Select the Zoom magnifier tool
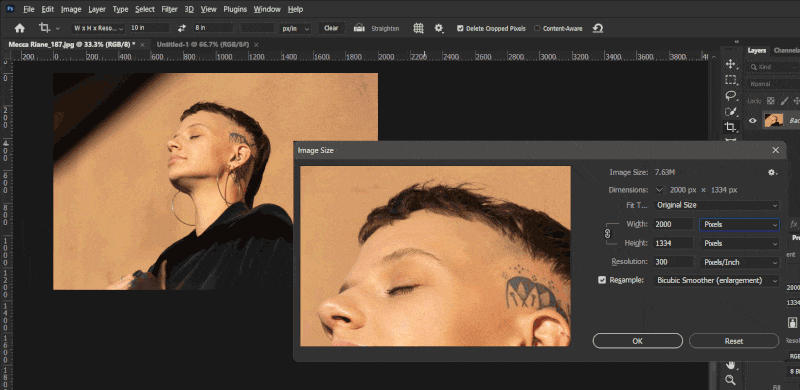This screenshot has width=800, height=390. pos(731,380)
